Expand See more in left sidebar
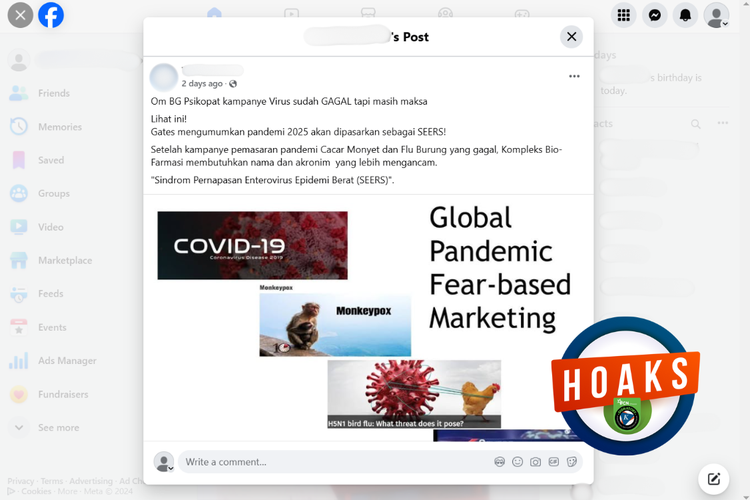750x500 pixels. click(x=58, y=427)
